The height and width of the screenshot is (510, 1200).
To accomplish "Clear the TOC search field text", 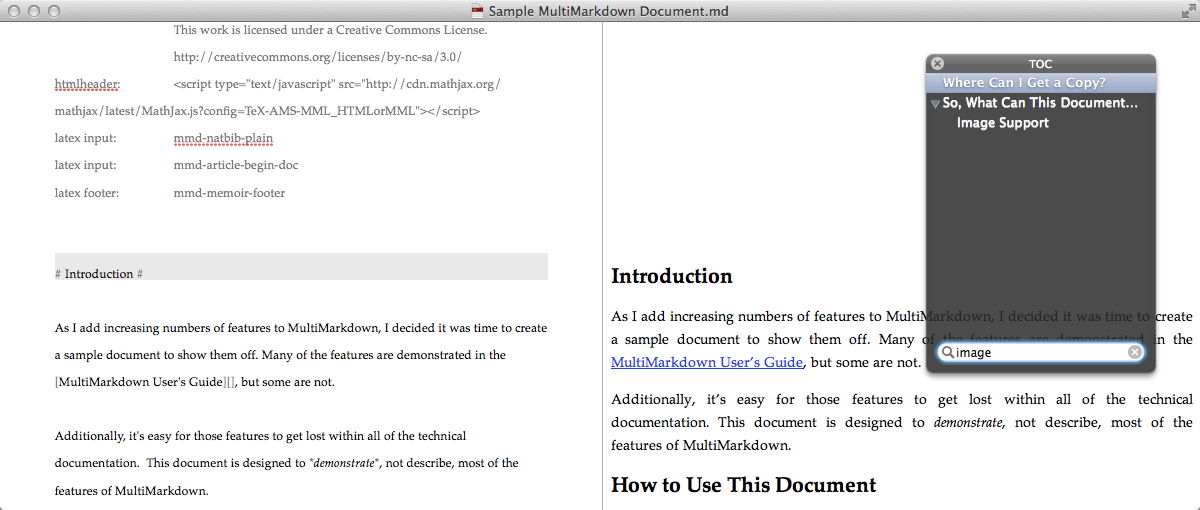I will tap(1134, 352).
